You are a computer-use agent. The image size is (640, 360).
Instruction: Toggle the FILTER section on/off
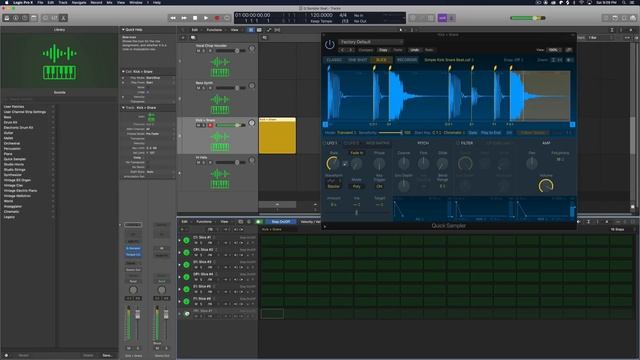(x=458, y=143)
